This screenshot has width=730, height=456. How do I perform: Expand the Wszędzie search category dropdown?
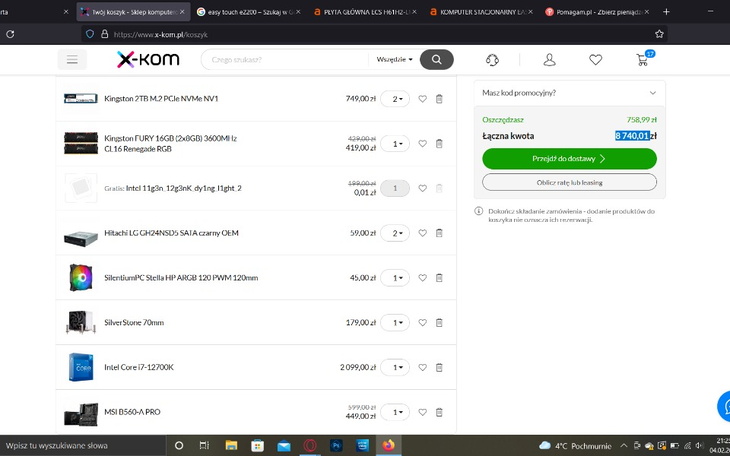pyautogui.click(x=394, y=60)
